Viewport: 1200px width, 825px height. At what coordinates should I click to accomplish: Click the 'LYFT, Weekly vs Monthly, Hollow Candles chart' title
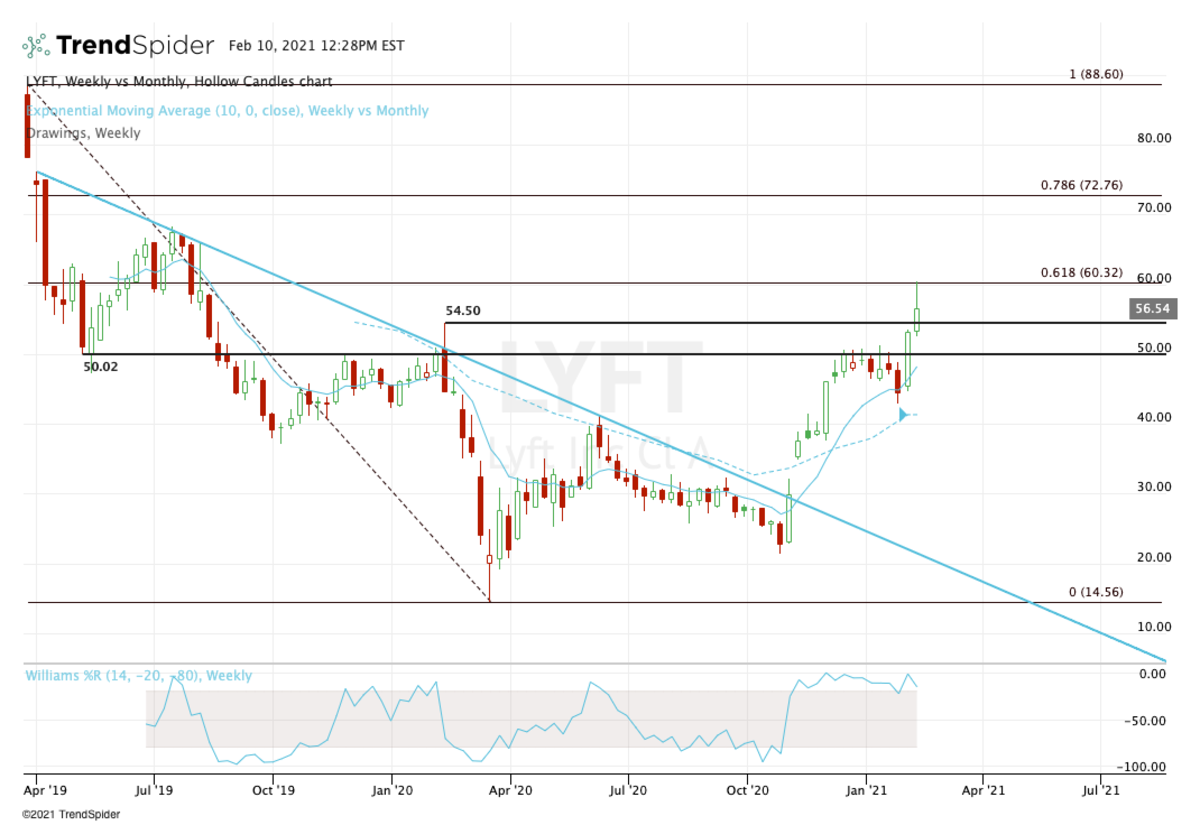[x=179, y=82]
